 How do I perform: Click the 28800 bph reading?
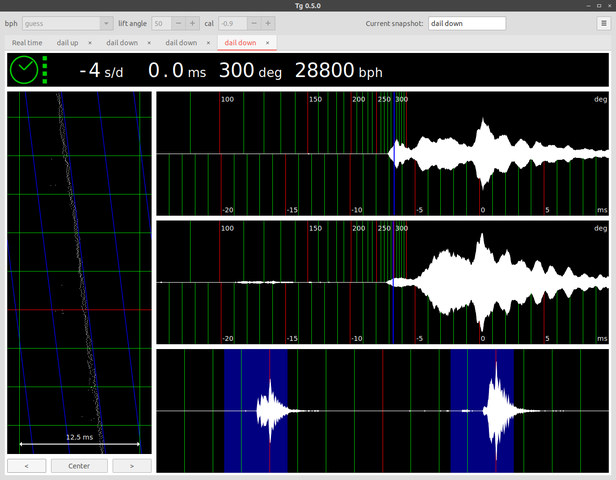coord(339,71)
